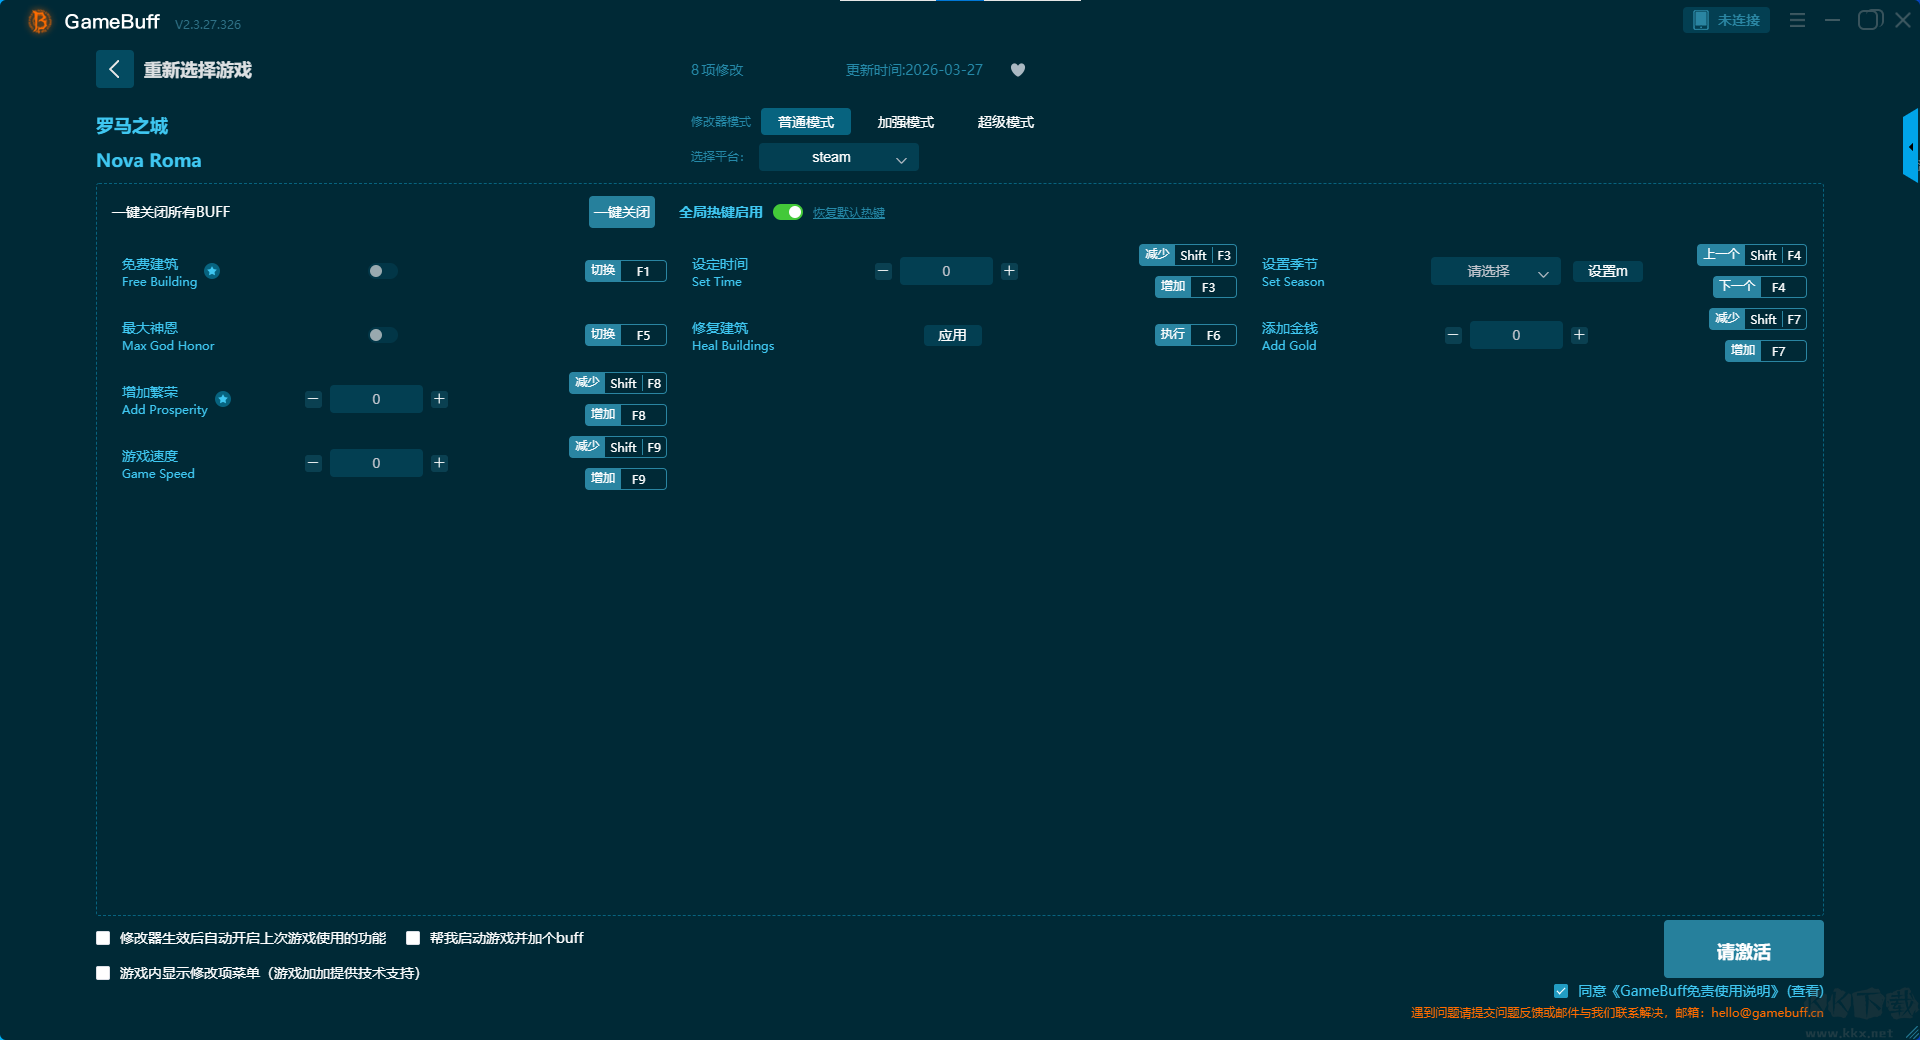Screen dimensions: 1920x1040
Task: Toggle the Free Building switch
Action: coord(382,271)
